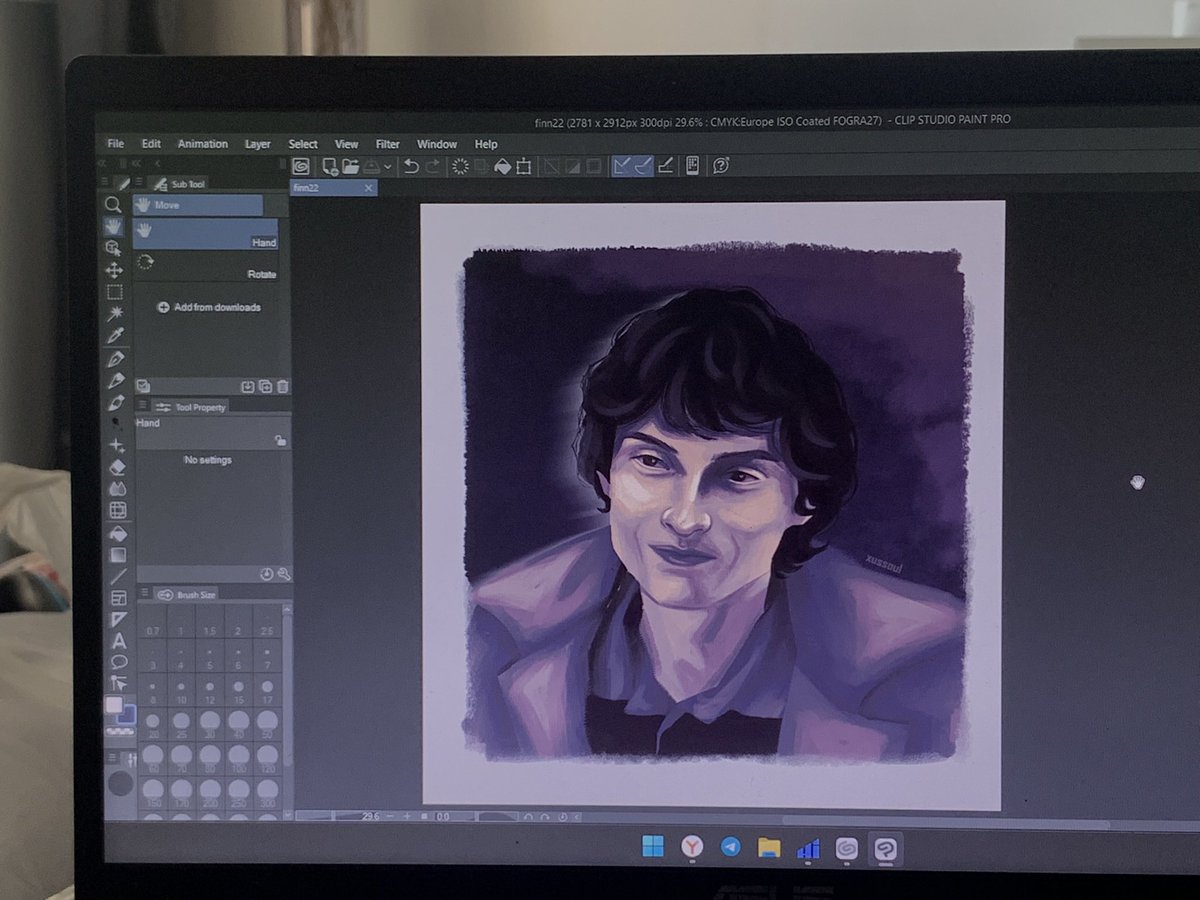
Task: Select the Gradient tool
Action: (x=118, y=555)
